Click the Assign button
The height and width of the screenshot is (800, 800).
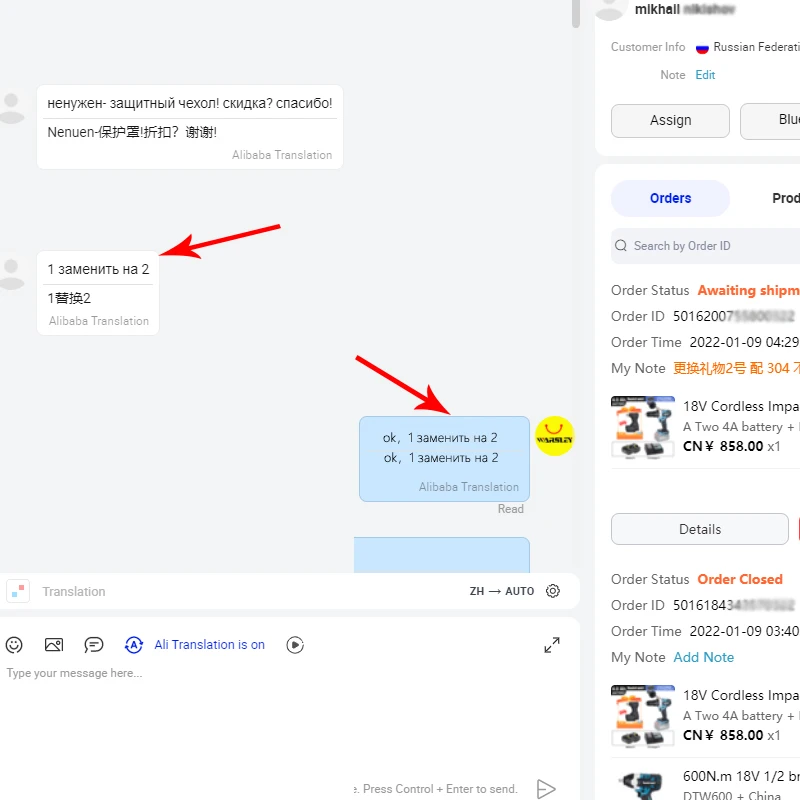tap(670, 120)
